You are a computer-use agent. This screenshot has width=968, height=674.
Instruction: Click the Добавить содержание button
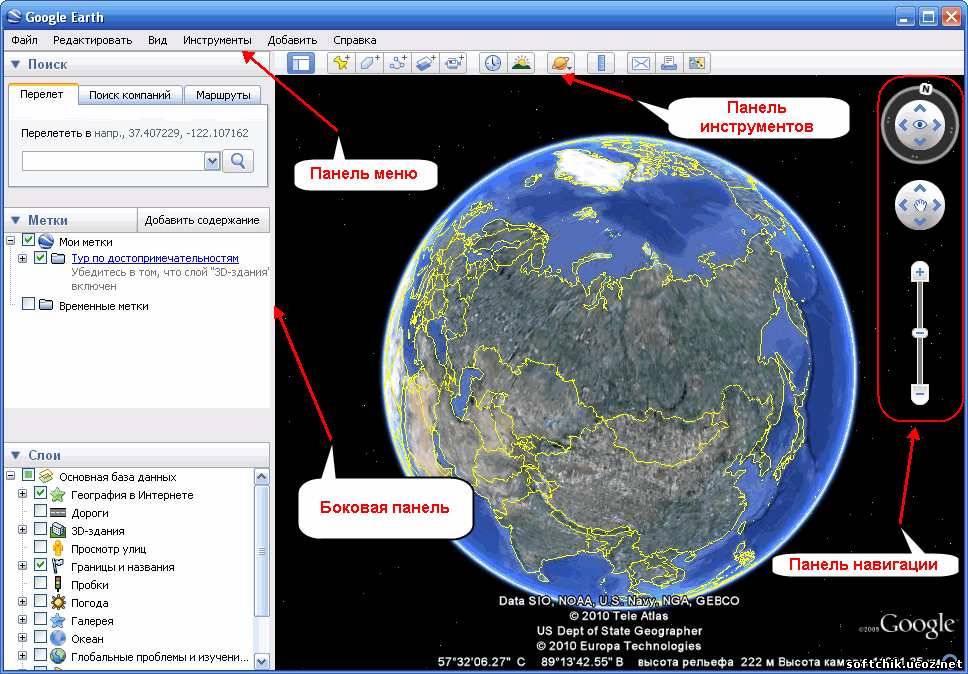pos(202,220)
